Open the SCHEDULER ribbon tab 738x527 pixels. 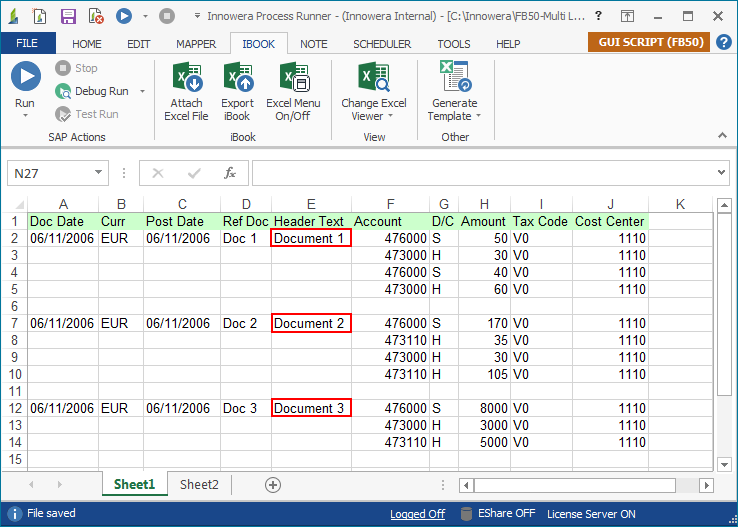click(382, 44)
